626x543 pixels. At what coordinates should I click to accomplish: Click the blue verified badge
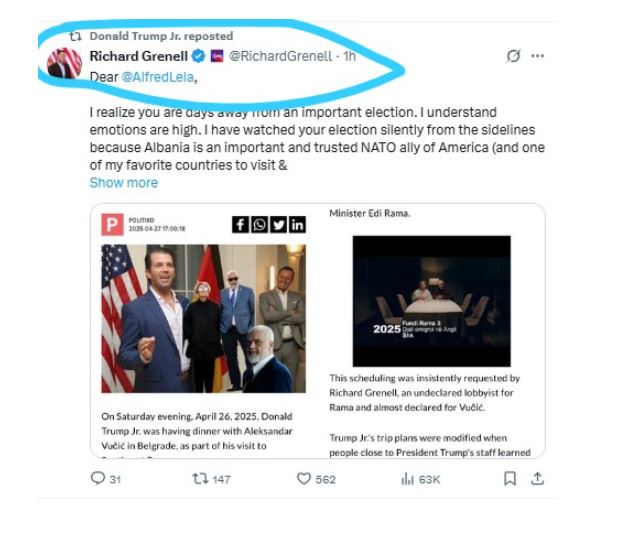pos(197,57)
